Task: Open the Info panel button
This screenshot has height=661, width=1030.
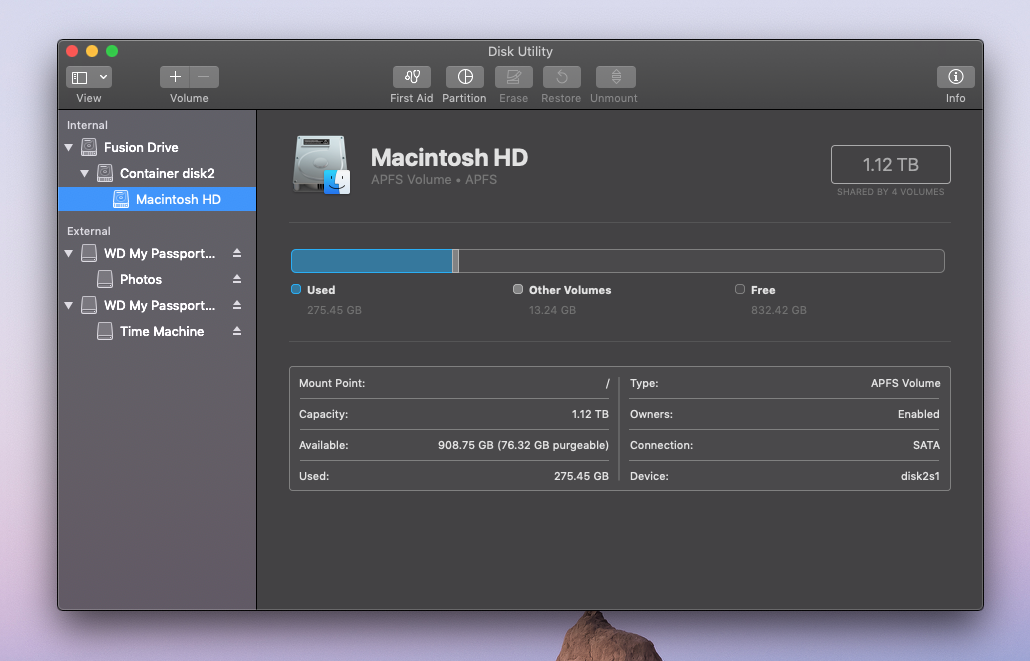Action: [x=955, y=77]
